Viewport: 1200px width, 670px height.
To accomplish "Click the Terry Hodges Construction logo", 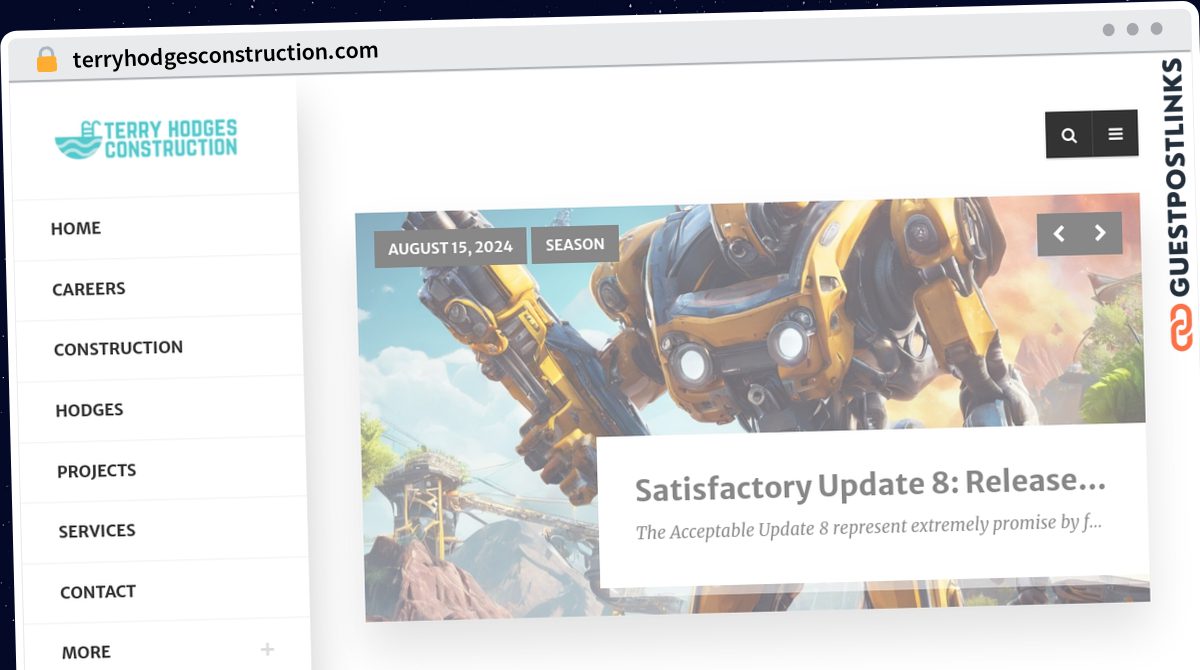I will [146, 139].
